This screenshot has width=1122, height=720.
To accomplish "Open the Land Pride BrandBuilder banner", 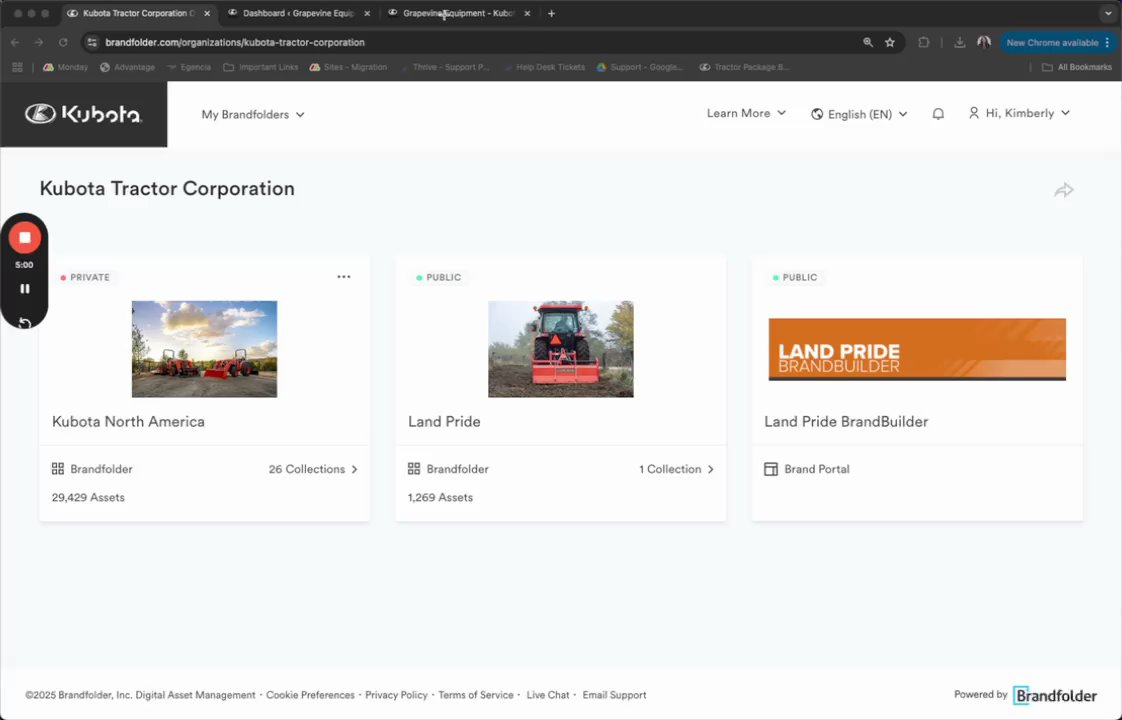I will pos(917,349).
